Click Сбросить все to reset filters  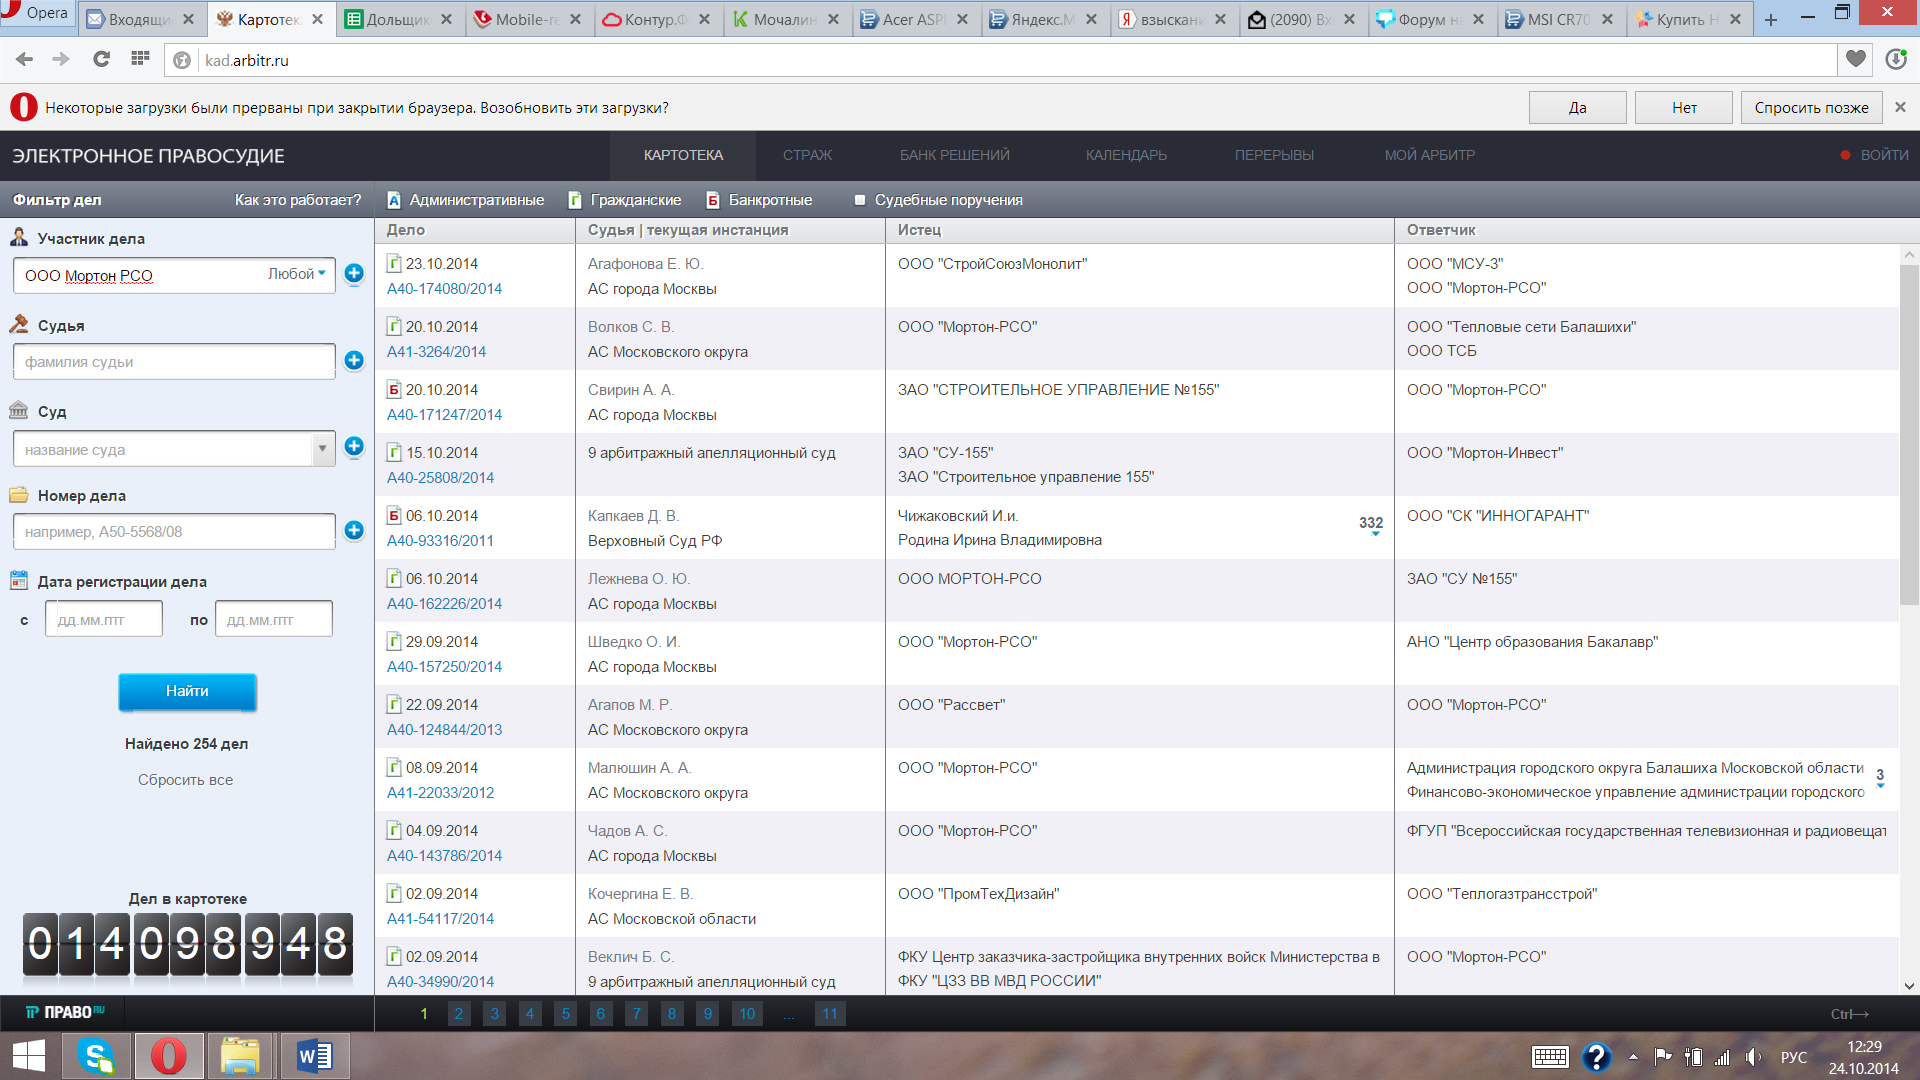coord(185,780)
